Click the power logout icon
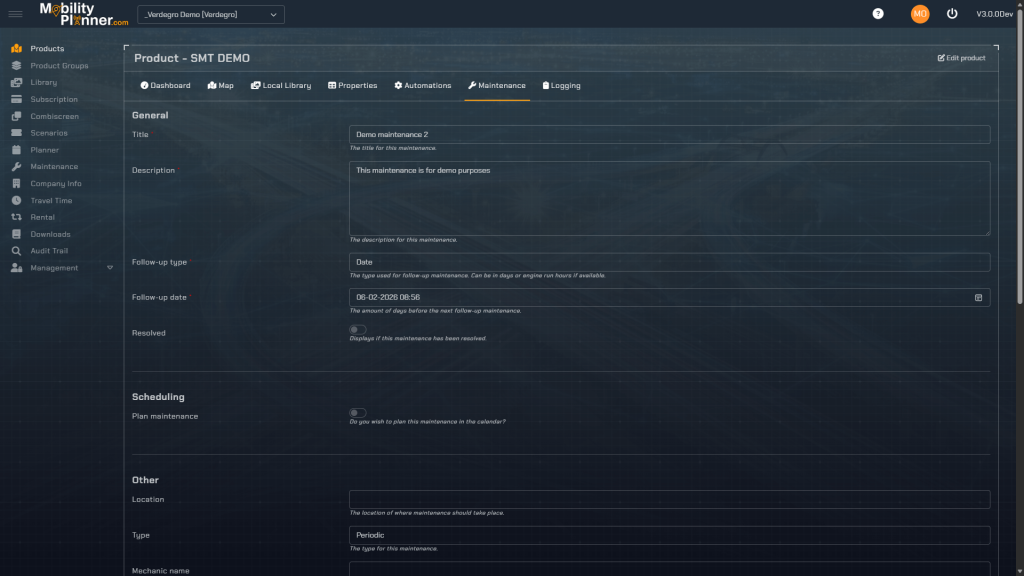 tap(951, 14)
